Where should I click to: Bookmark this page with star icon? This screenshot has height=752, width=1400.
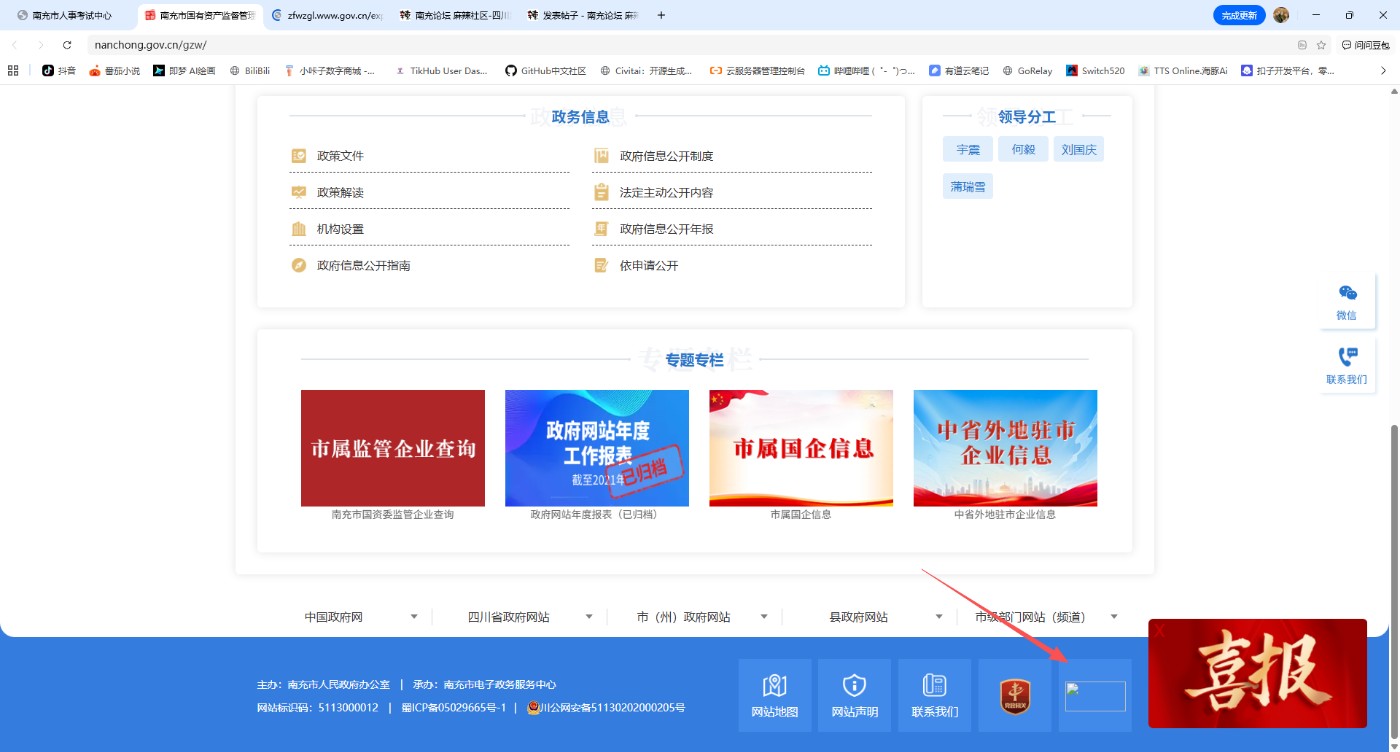[1321, 45]
